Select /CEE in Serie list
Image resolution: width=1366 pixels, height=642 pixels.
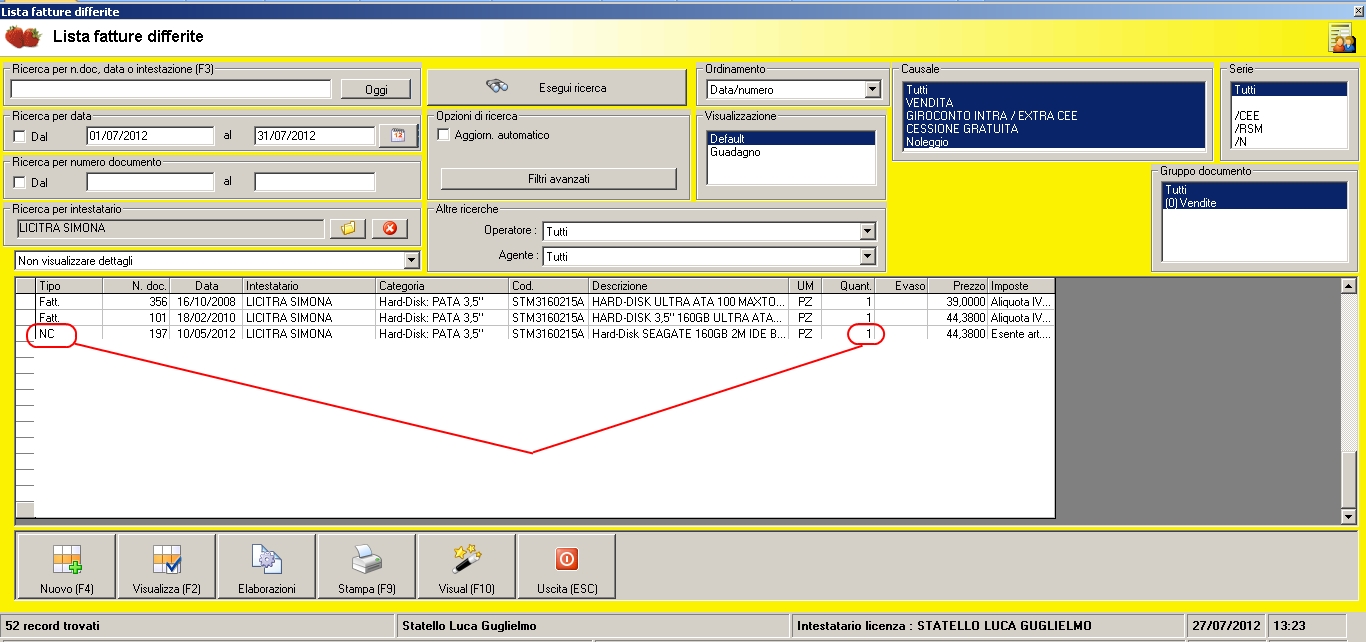click(1289, 116)
